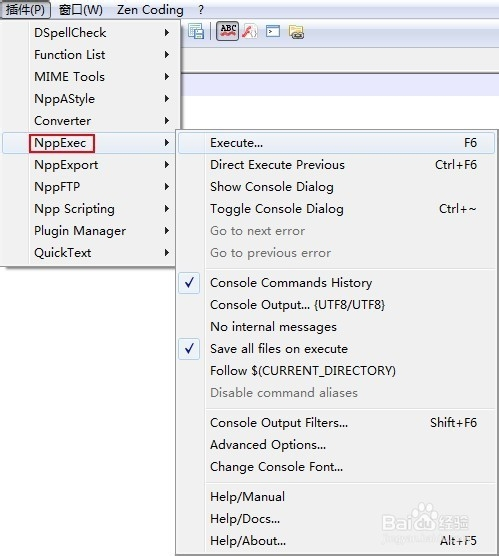Viewport: 499px width, 556px height.
Task: Toggle Follow $(CURRENT_DIRECTORY) option
Action: 303,371
